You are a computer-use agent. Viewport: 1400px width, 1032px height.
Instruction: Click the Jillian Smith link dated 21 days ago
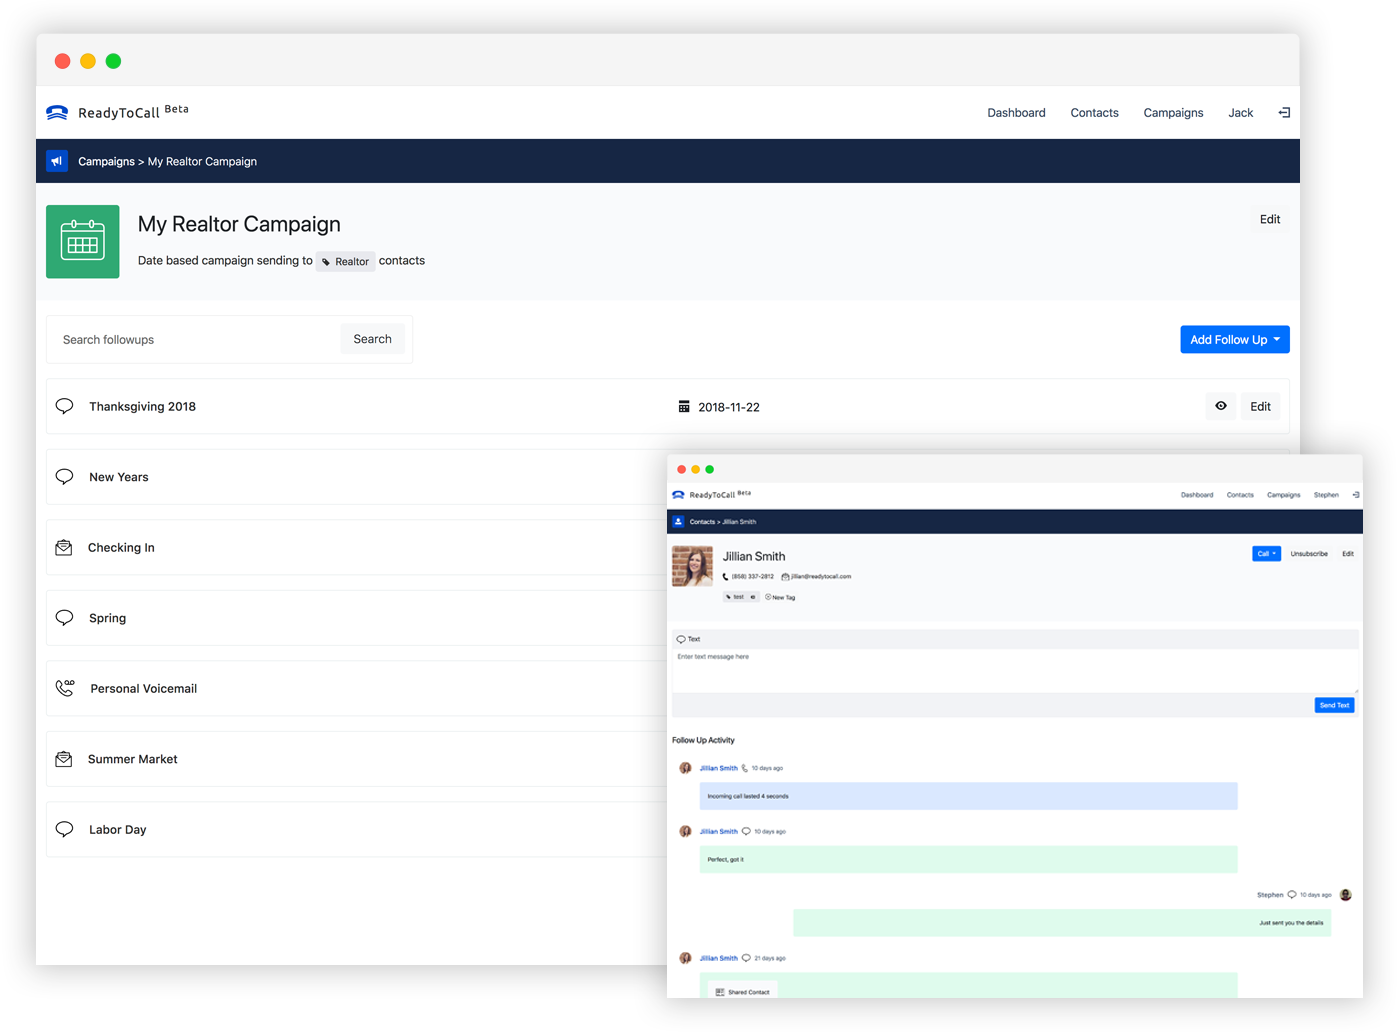coord(718,958)
